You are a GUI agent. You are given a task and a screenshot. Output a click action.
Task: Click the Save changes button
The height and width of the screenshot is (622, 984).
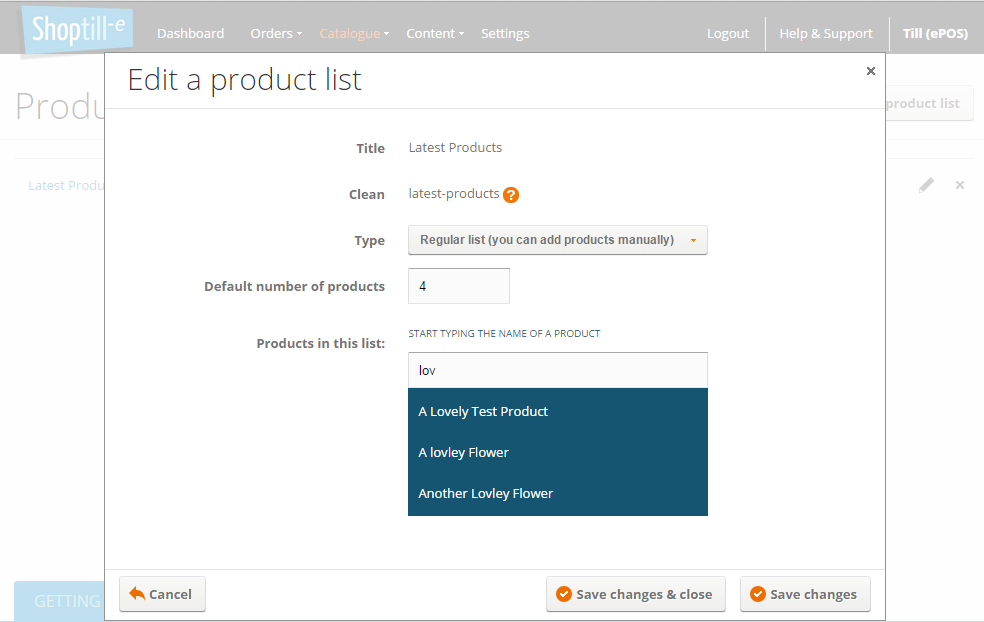pos(805,594)
